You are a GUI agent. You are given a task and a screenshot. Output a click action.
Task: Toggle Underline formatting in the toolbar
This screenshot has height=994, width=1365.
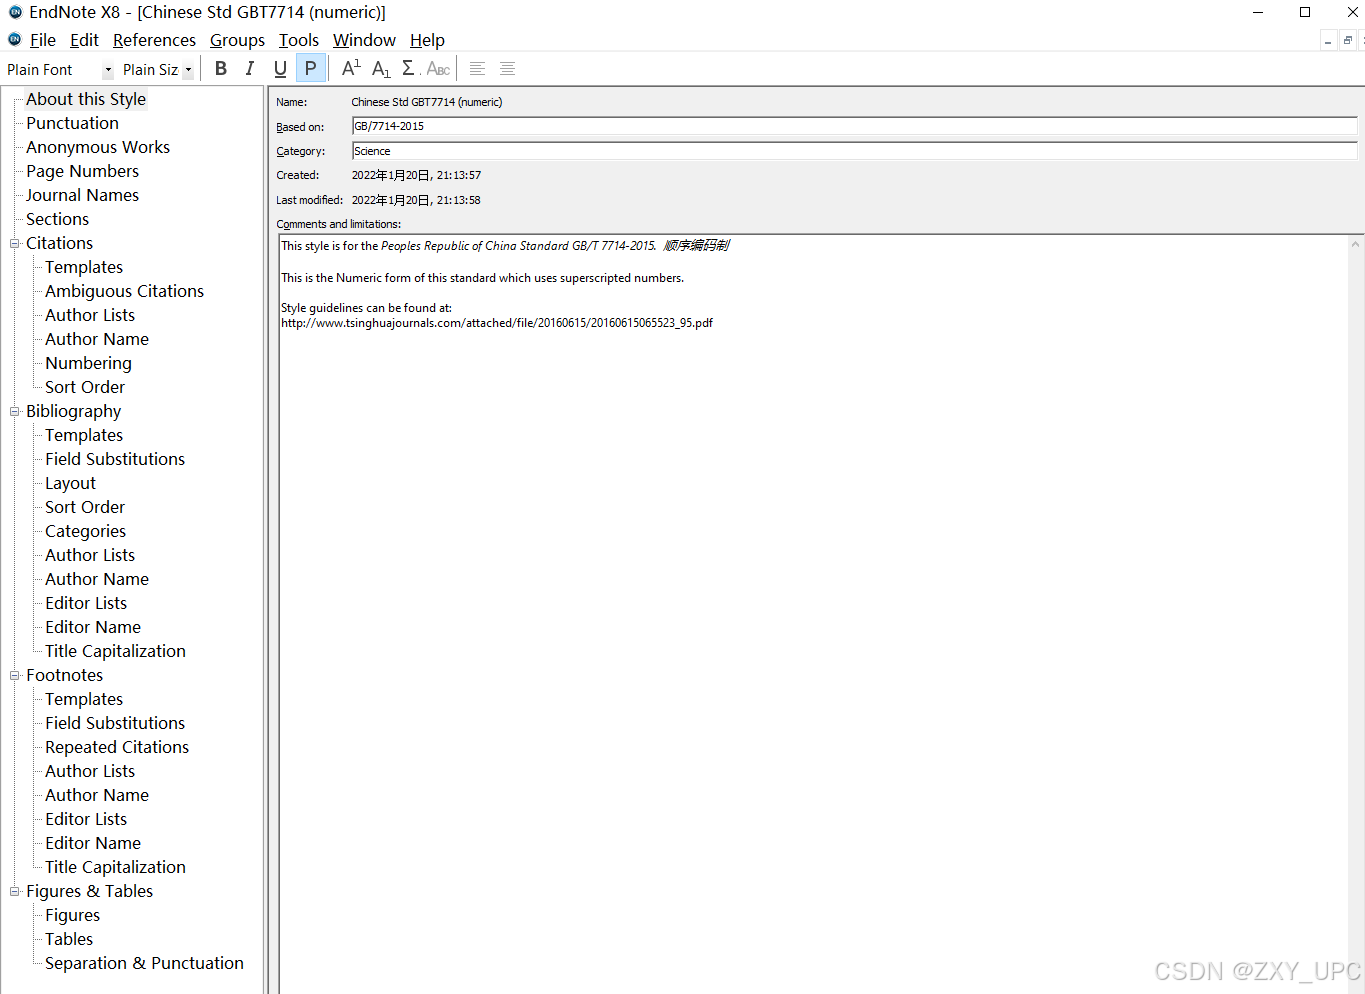click(280, 68)
